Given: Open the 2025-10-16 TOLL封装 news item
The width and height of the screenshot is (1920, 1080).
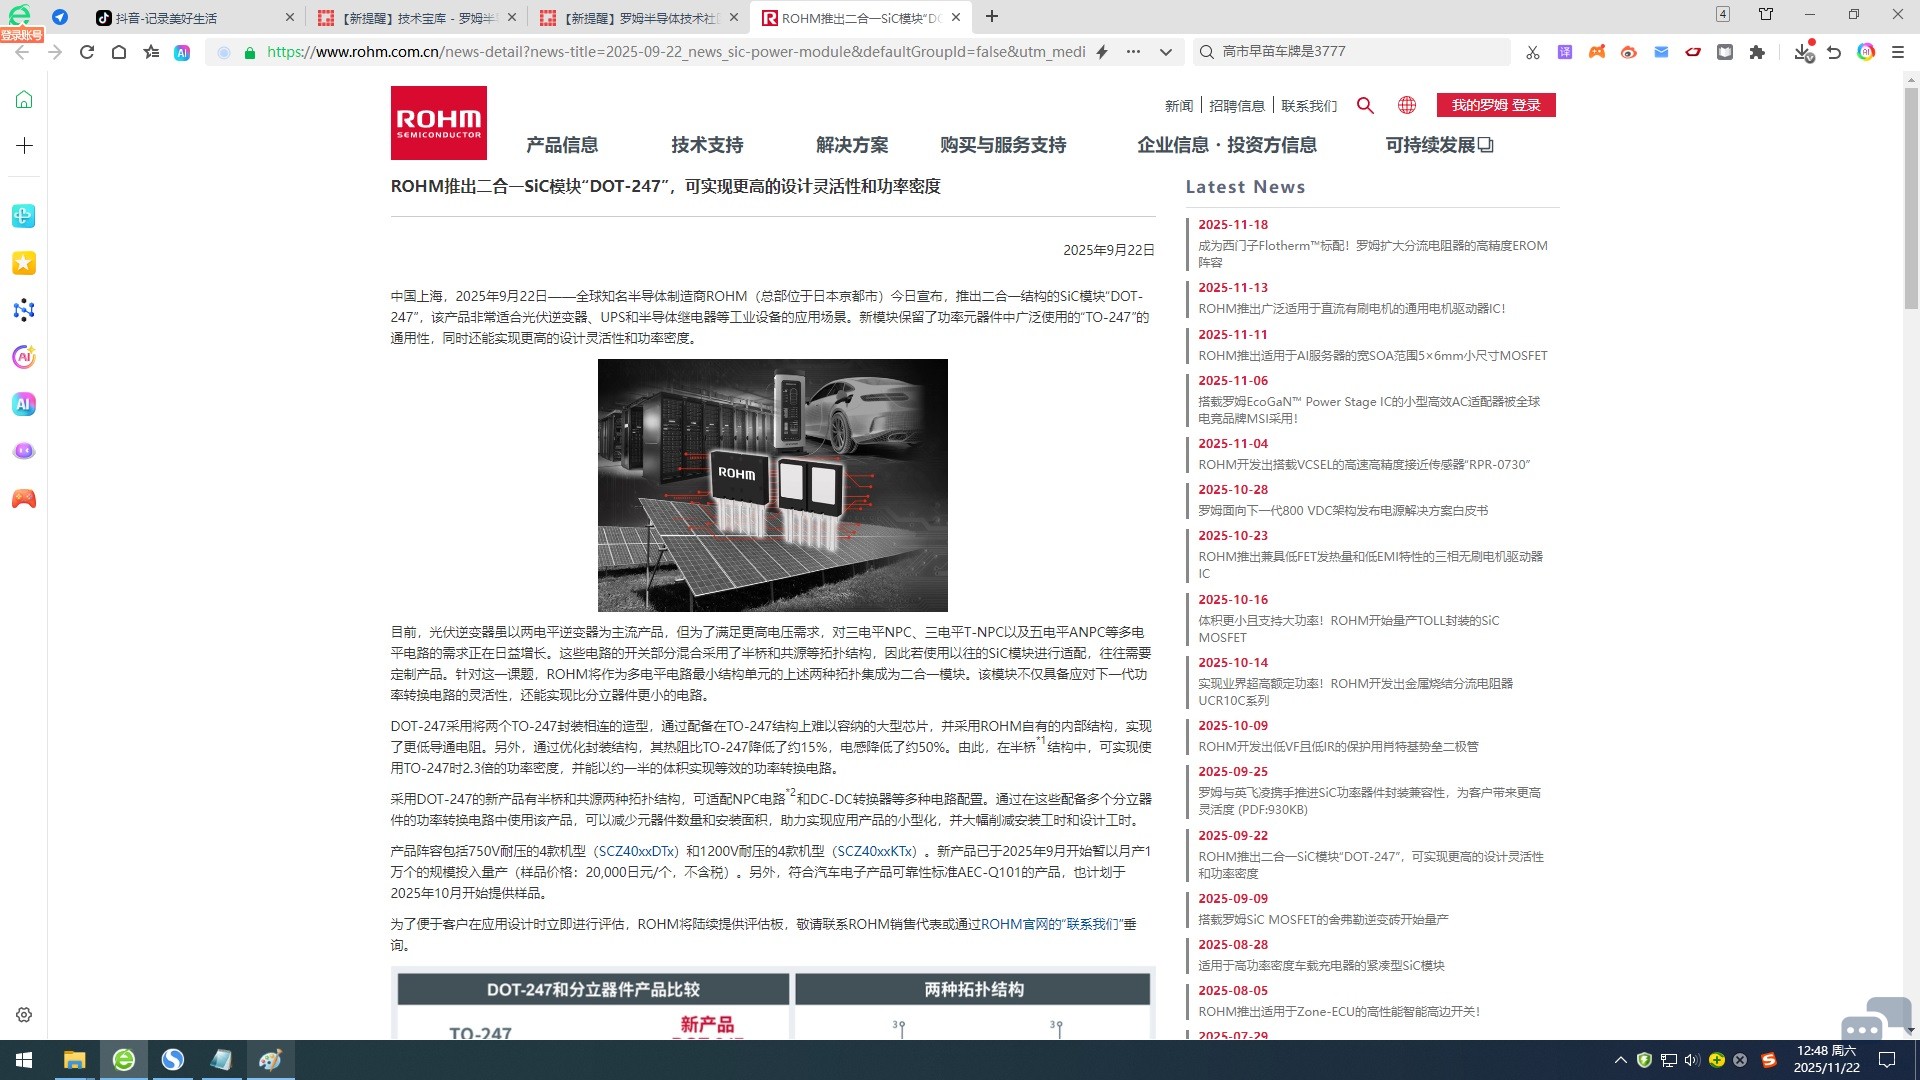Looking at the screenshot, I should (x=1349, y=629).
